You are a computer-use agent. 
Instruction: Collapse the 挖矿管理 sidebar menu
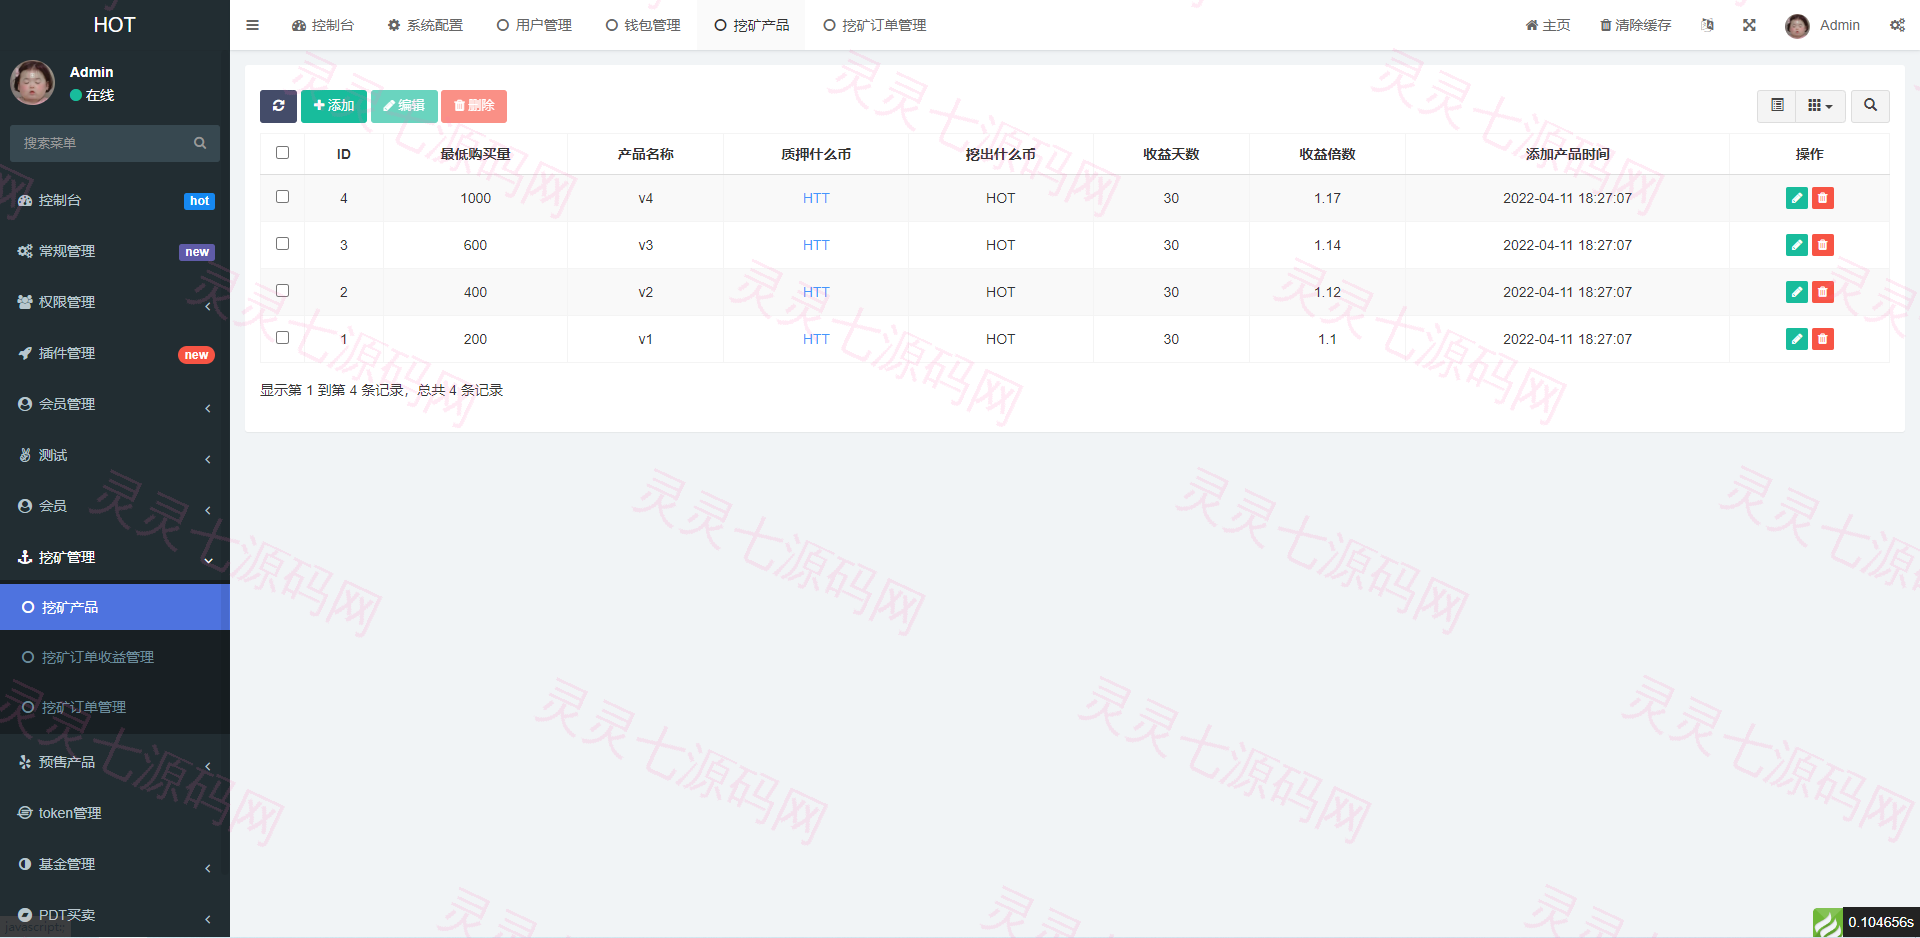click(115, 557)
